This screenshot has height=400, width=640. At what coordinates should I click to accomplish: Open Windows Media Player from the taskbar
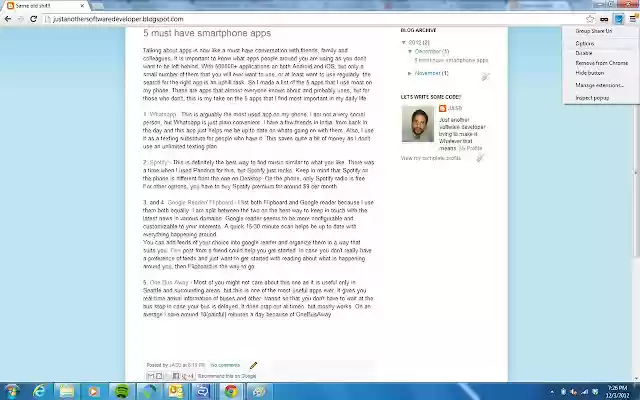[94, 392]
